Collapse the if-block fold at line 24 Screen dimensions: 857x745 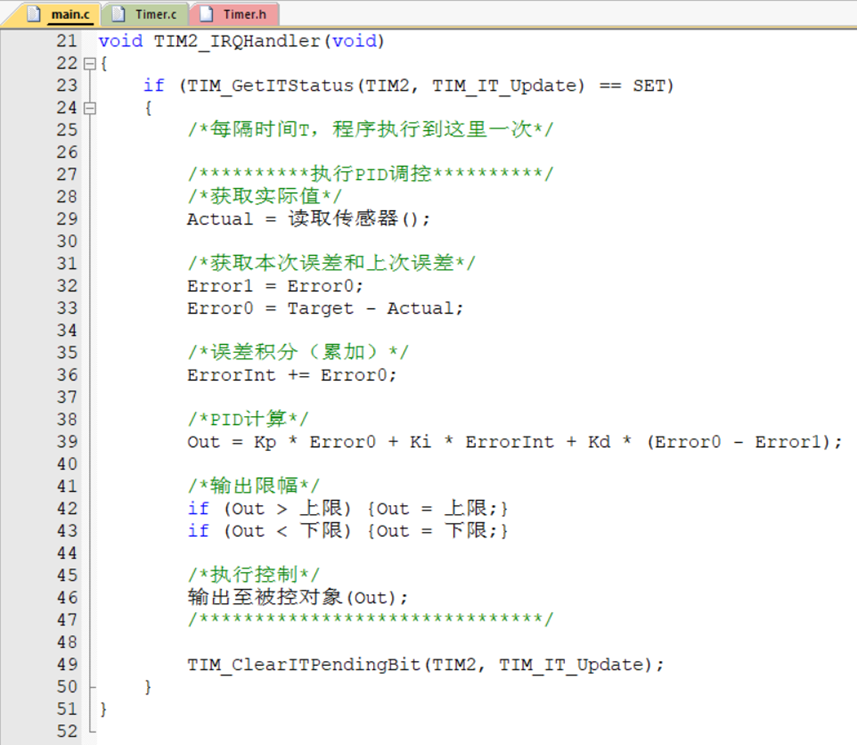pyautogui.click(x=88, y=107)
